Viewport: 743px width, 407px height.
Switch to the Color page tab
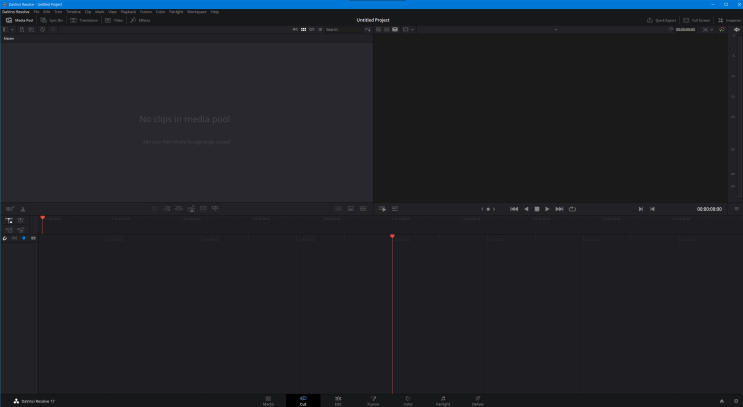tap(408, 401)
